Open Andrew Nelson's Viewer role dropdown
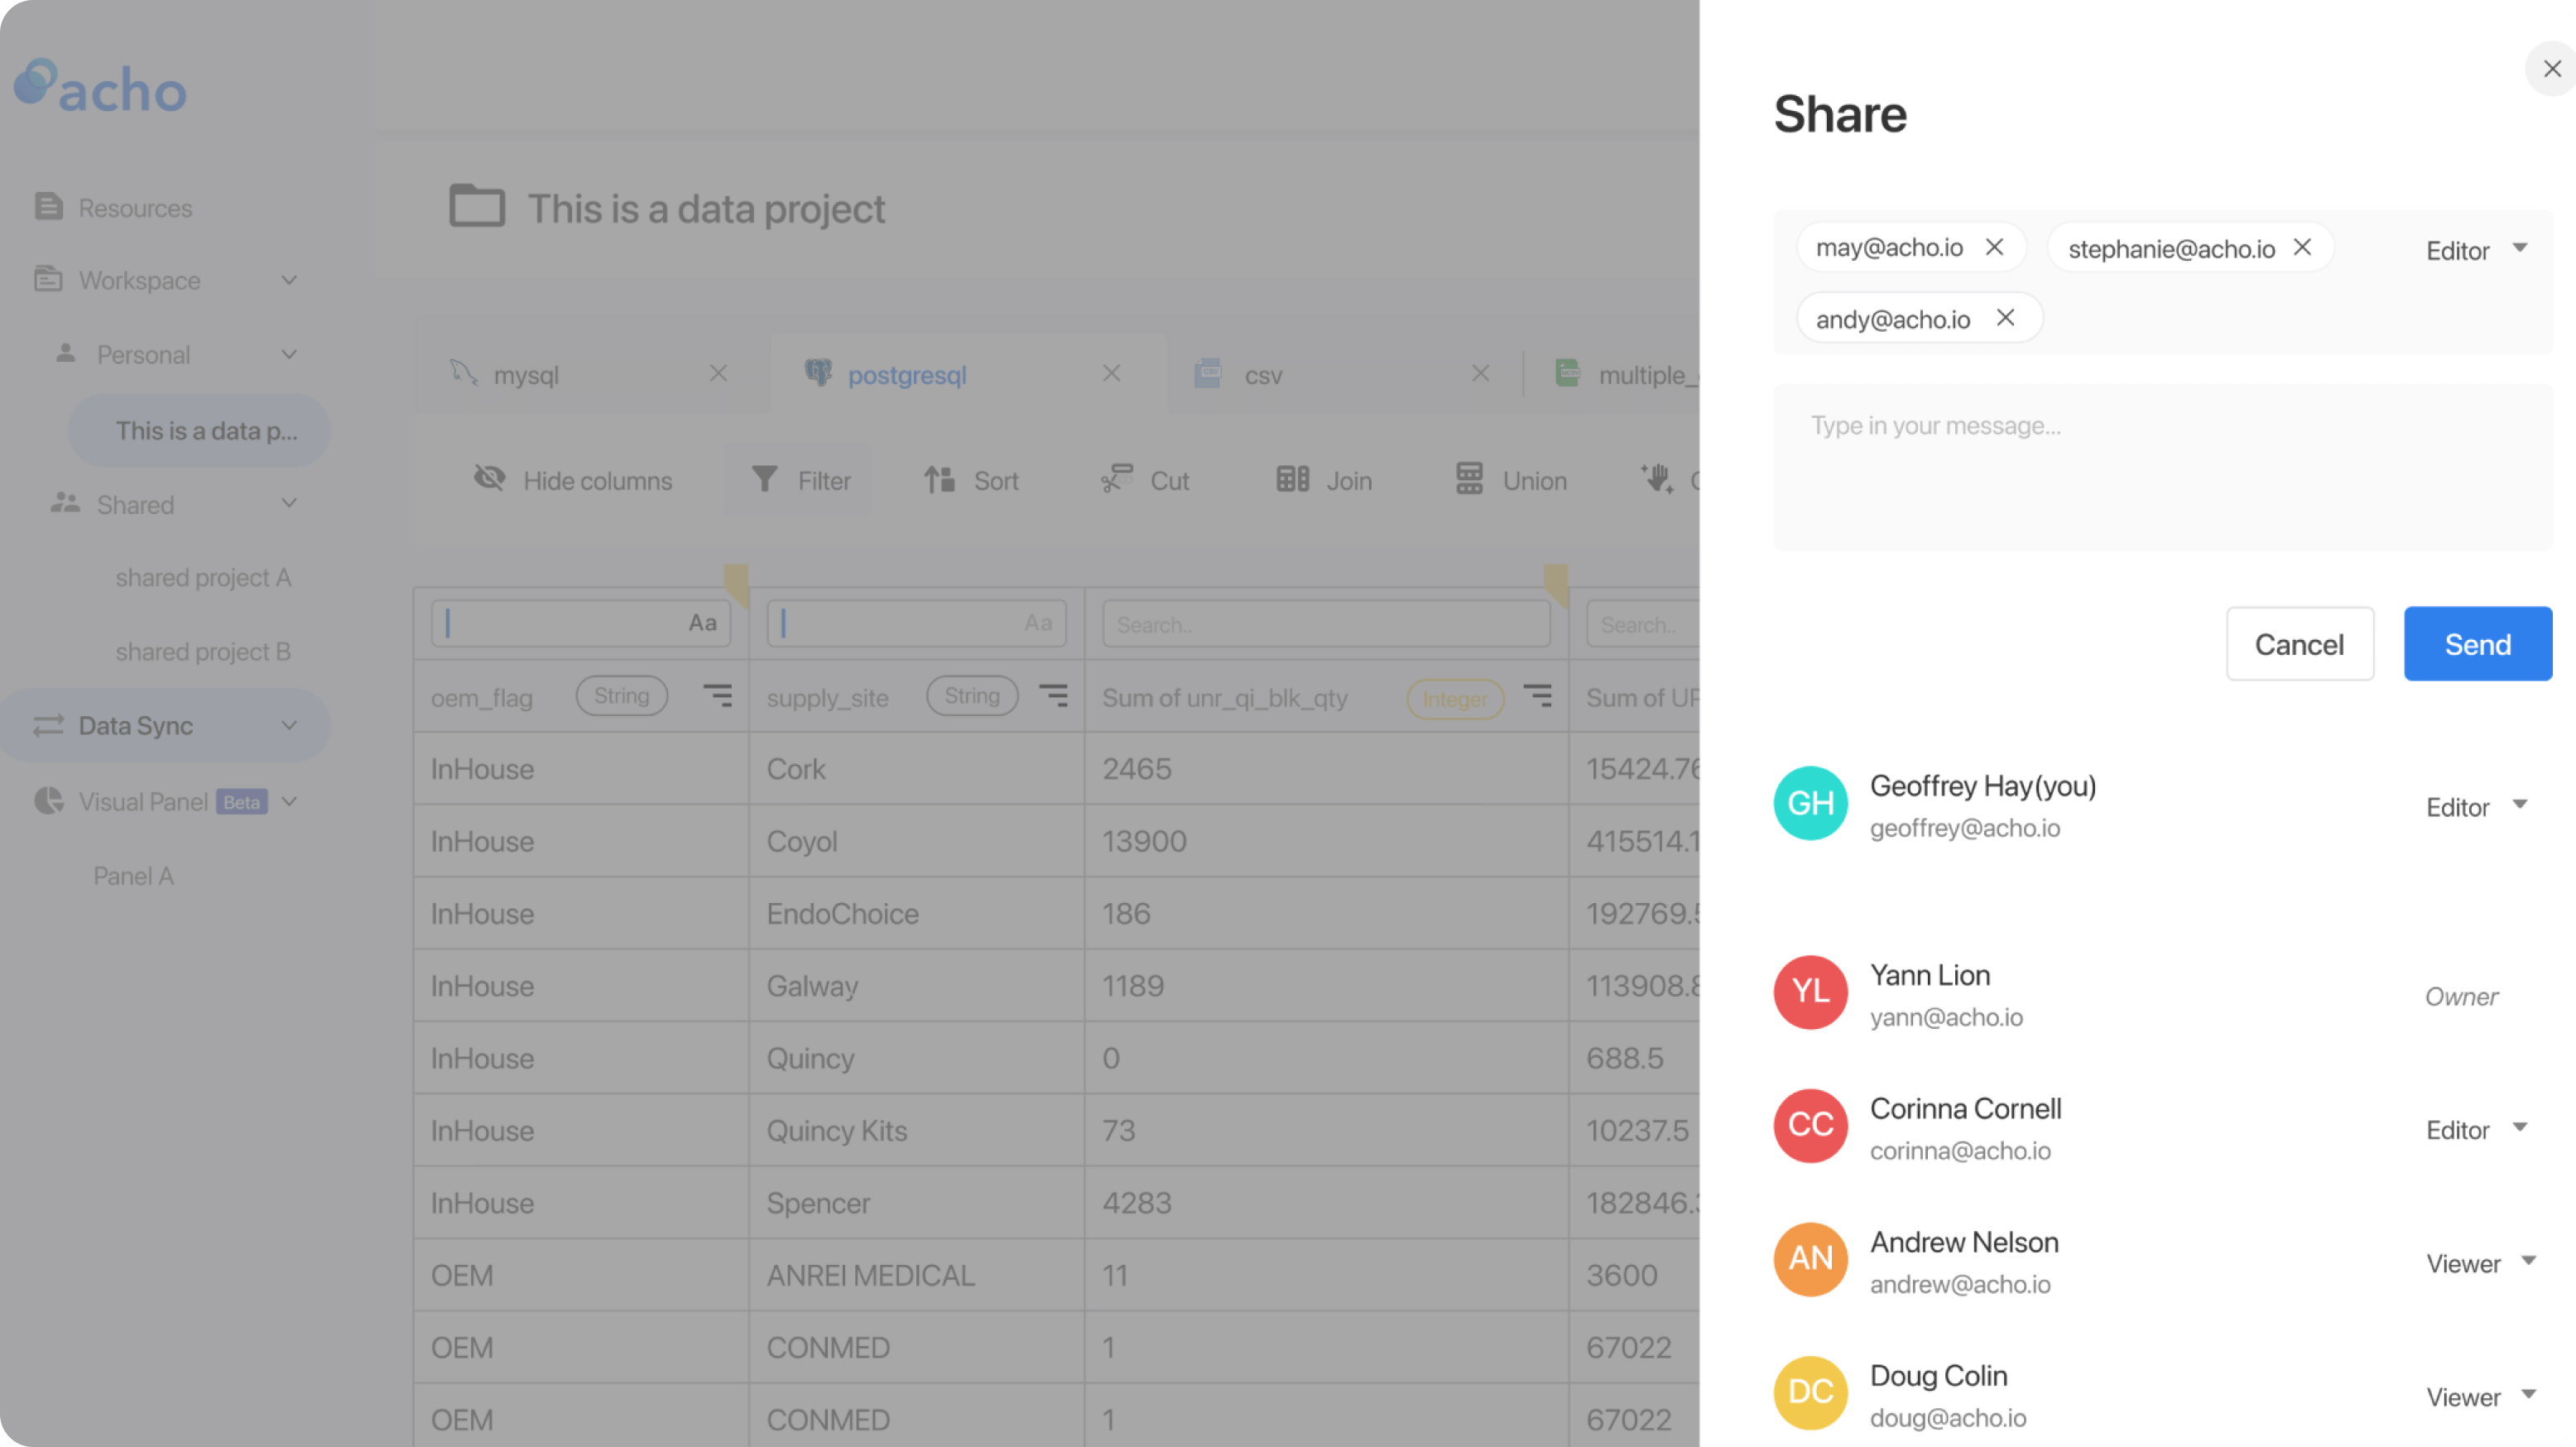The image size is (2576, 1447). point(2480,1263)
